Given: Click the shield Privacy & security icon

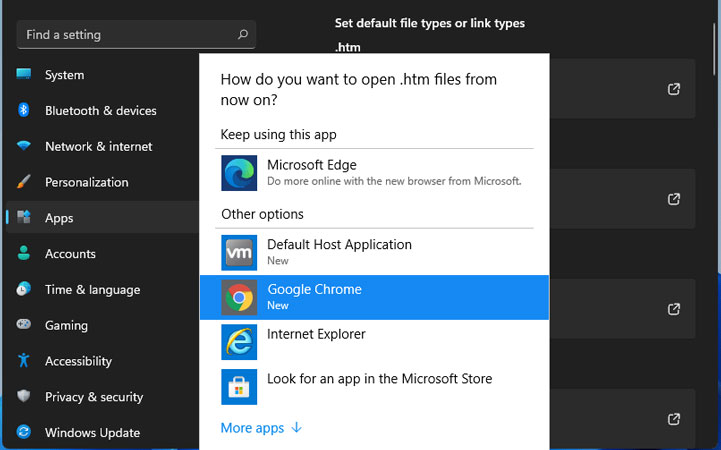Looking at the screenshot, I should coord(23,396).
